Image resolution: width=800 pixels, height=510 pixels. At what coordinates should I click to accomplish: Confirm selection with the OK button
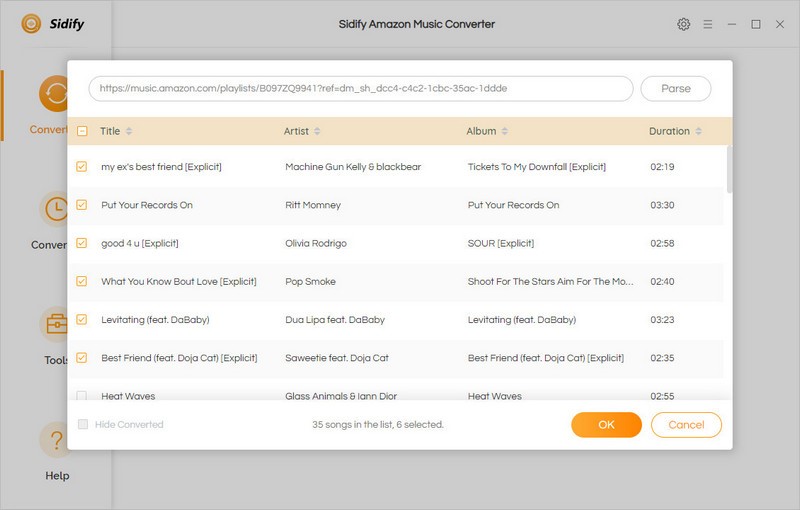click(606, 425)
